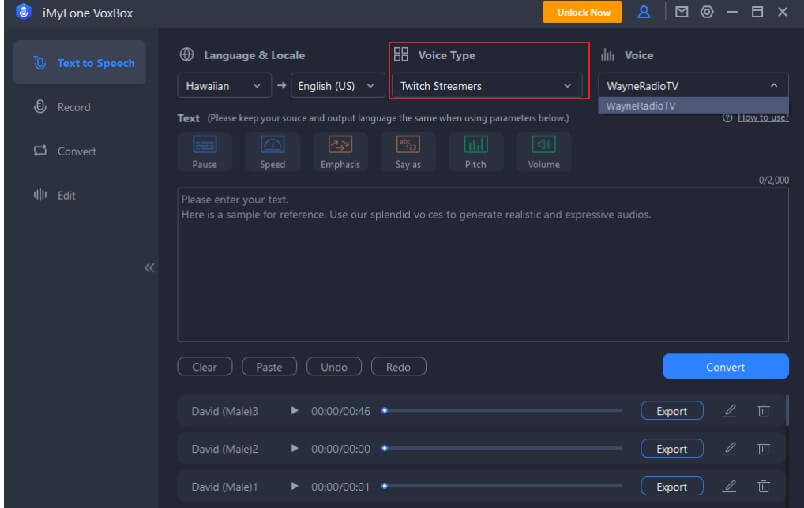Click the David (Male)2 file name
This screenshot has height=508, width=804.
225,449
